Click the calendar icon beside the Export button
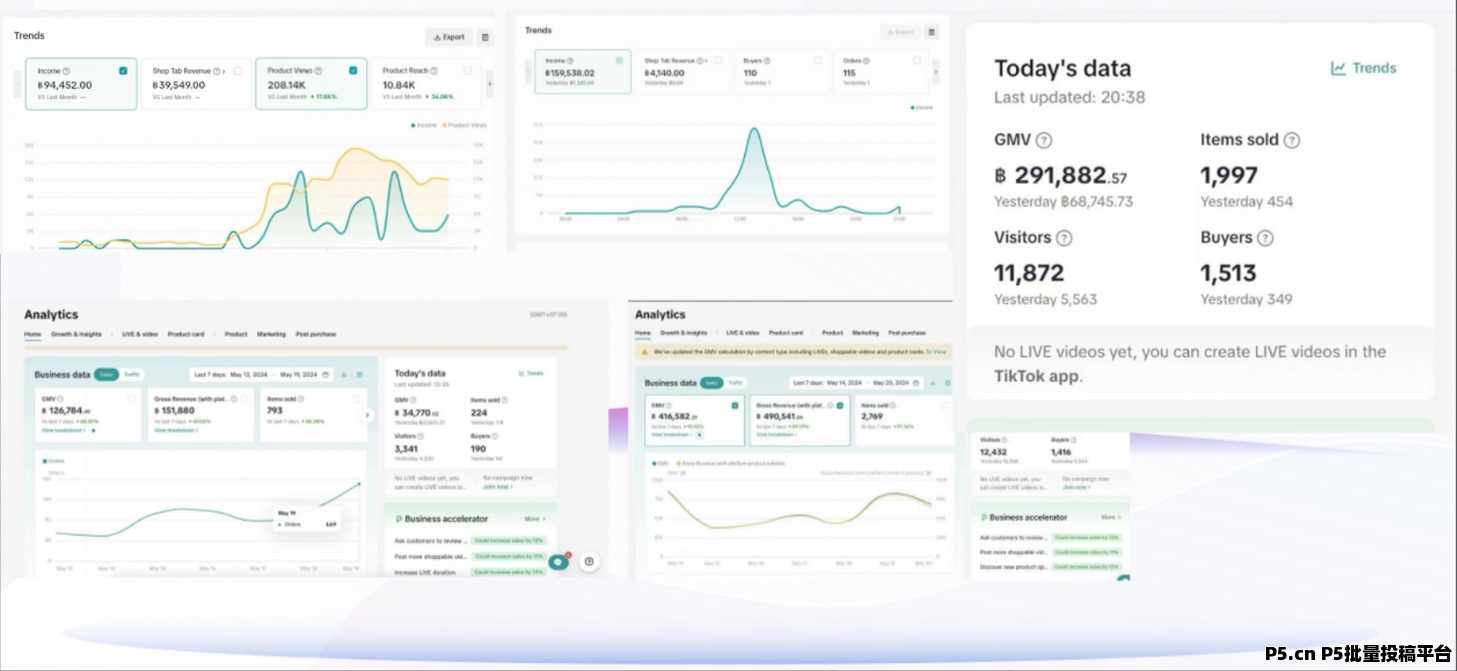 485,37
